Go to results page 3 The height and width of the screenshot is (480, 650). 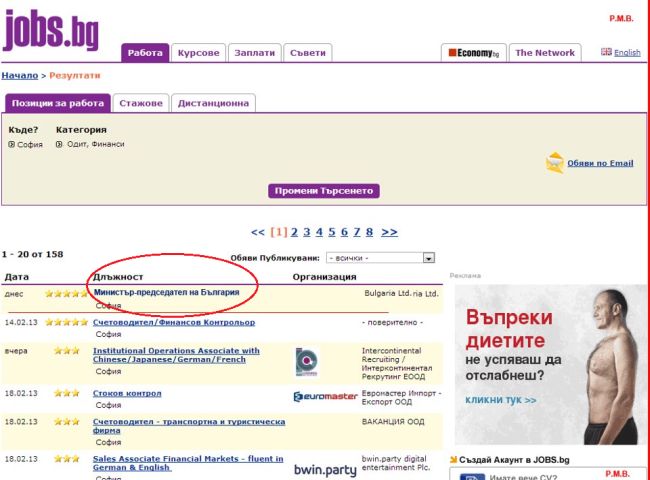click(x=307, y=232)
